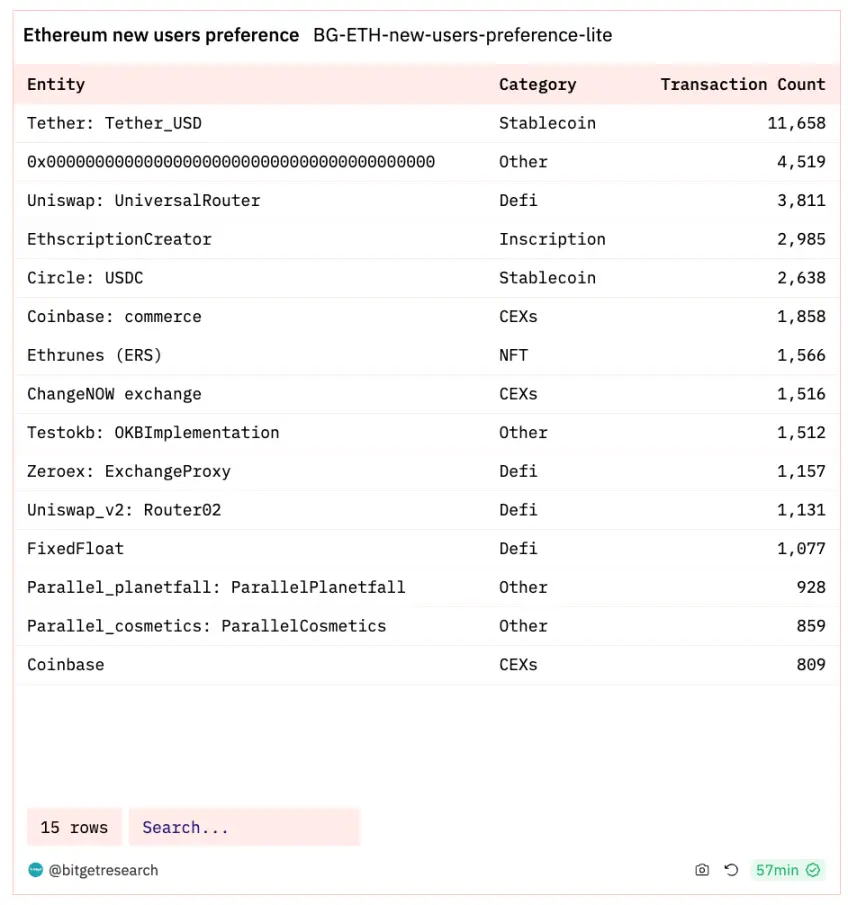Select the FixedFloat entity cell
Viewport: 848px width, 905px height.
tap(75, 548)
